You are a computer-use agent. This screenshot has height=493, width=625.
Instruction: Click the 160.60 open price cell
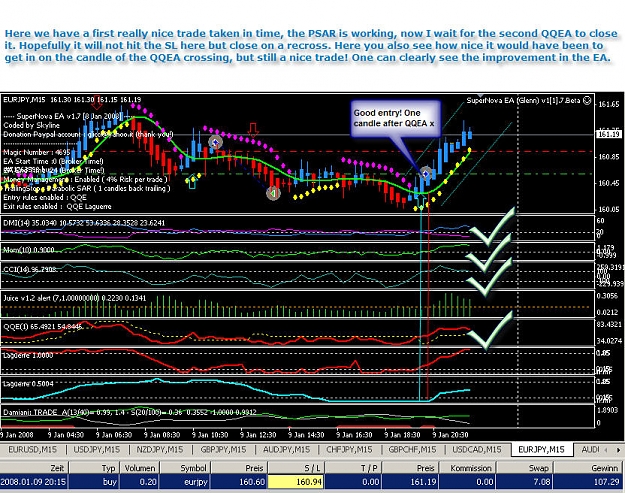click(x=239, y=482)
